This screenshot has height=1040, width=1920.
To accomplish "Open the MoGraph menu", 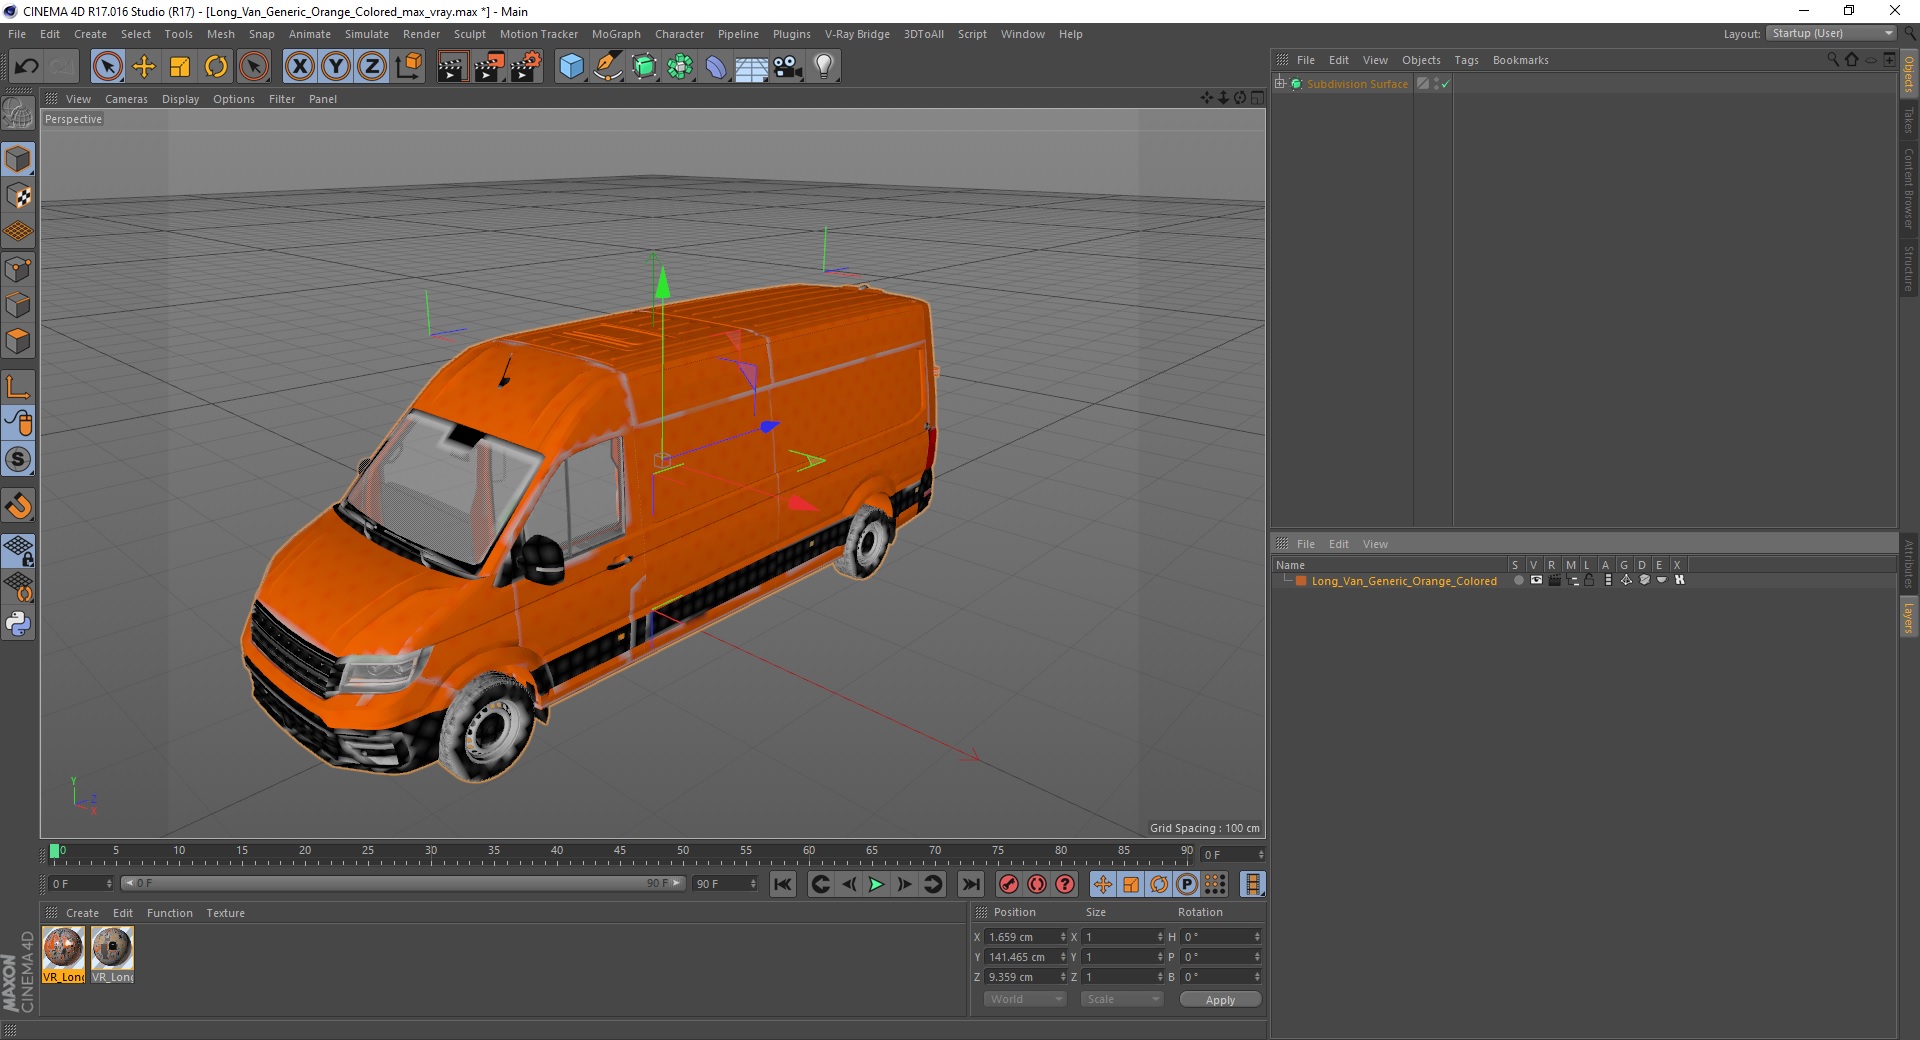I will pyautogui.click(x=615, y=34).
